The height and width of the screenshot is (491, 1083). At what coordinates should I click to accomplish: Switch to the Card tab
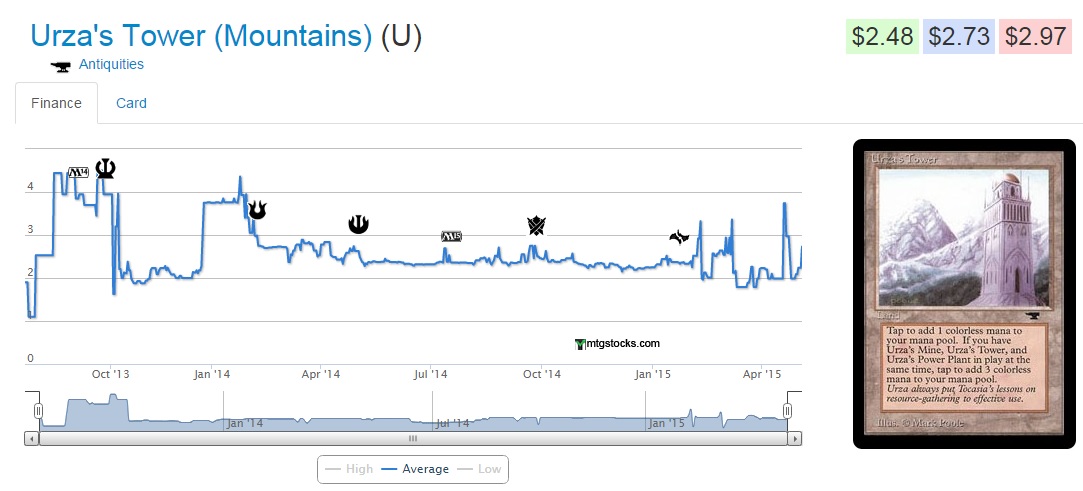tap(131, 103)
